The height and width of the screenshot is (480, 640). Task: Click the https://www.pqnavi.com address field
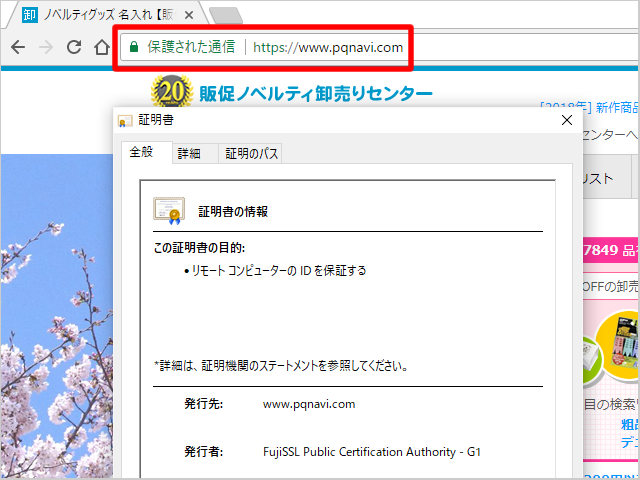tap(328, 47)
